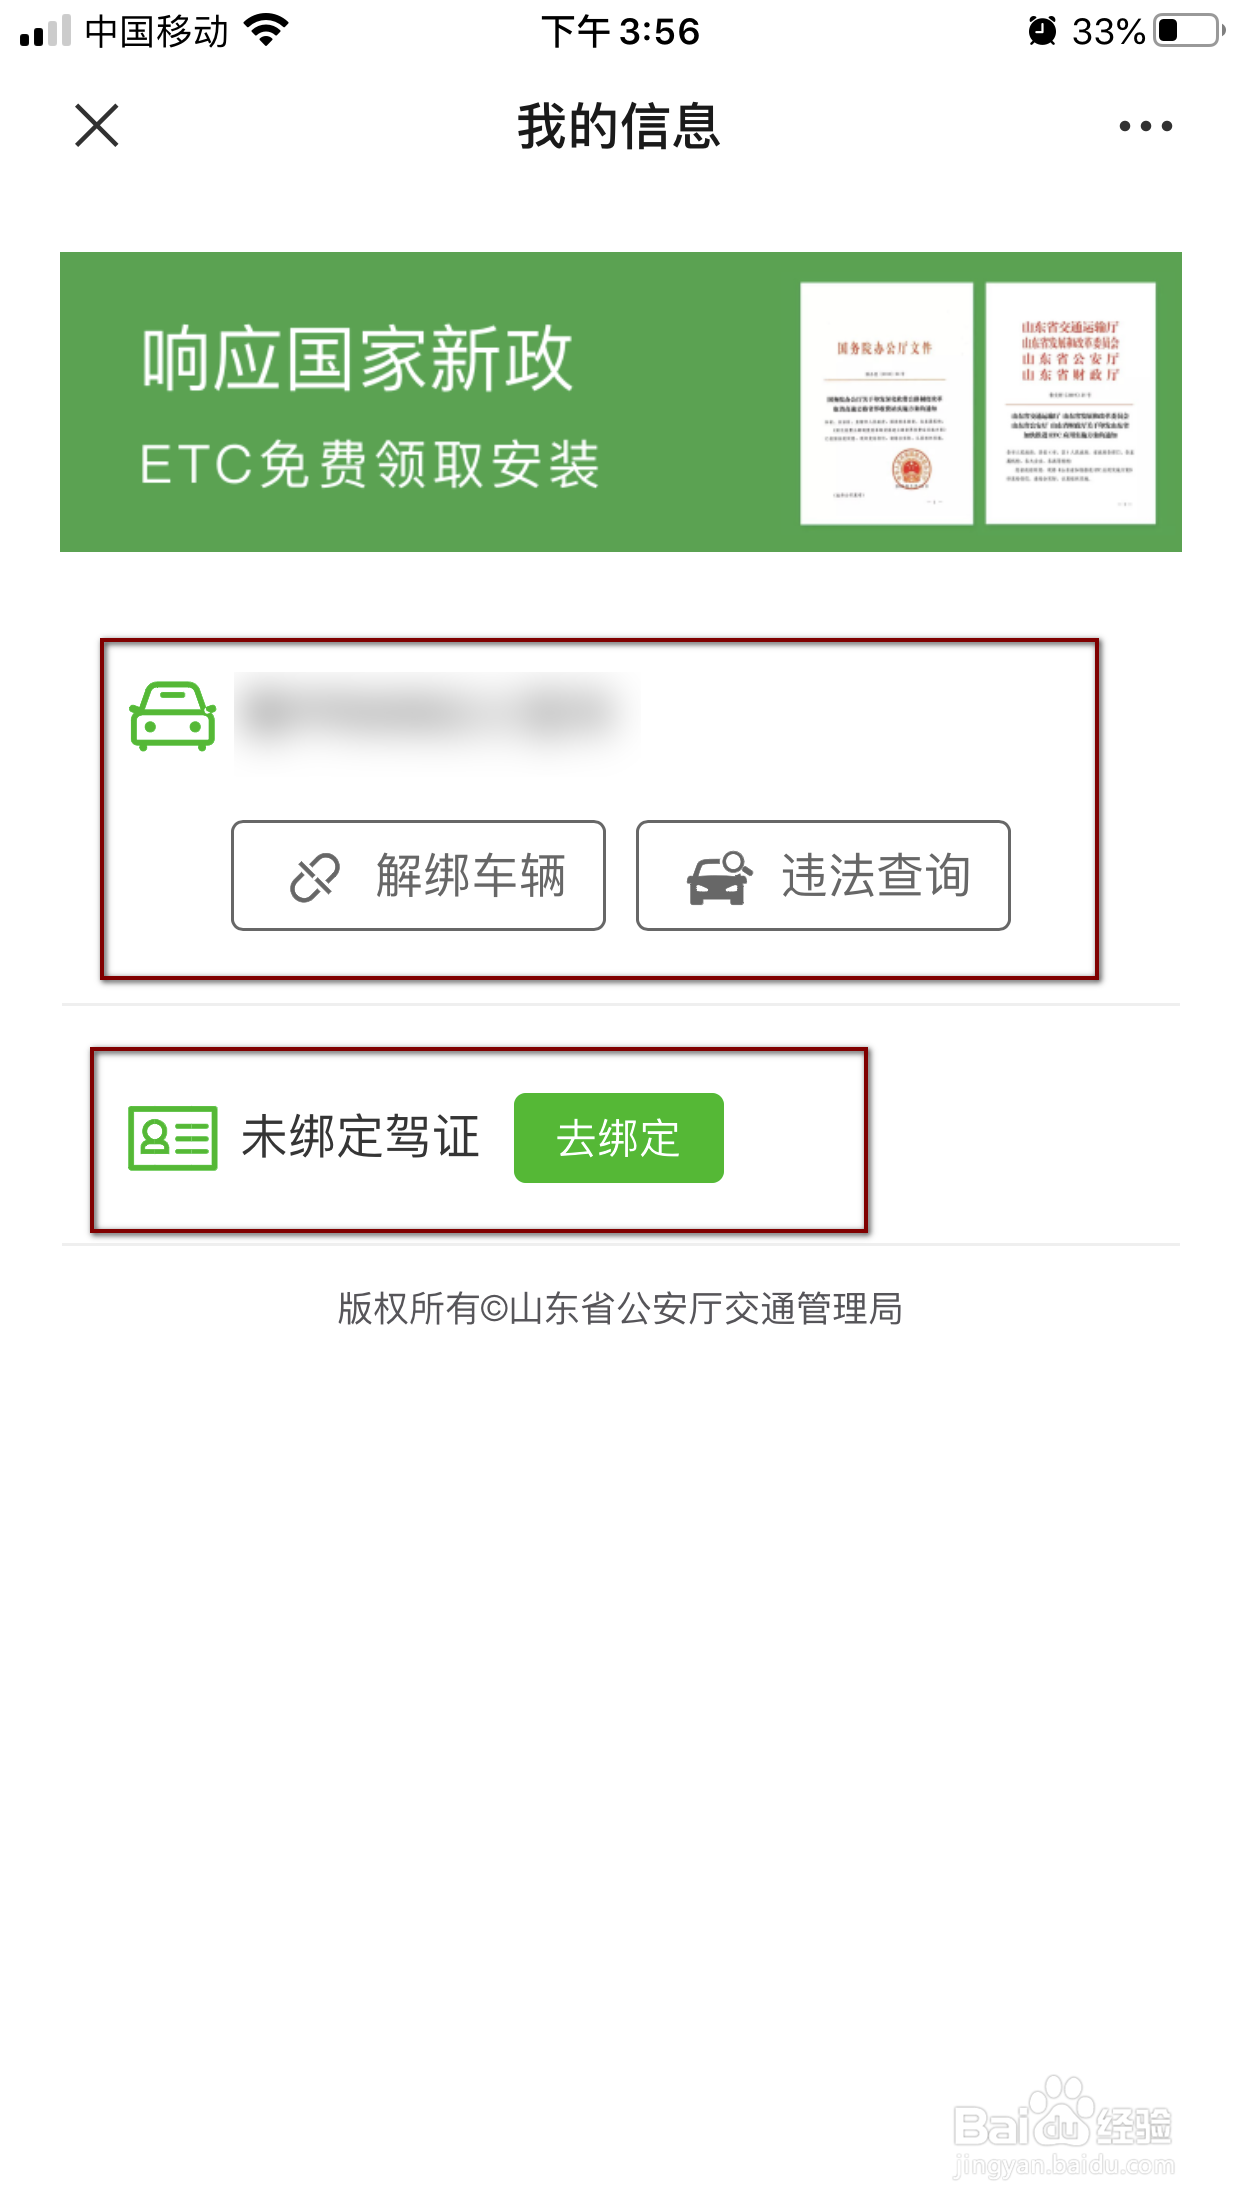Screen dimensions: 1242x2208
Task: Open the ETC免费领取安装 banner
Action: [621, 402]
